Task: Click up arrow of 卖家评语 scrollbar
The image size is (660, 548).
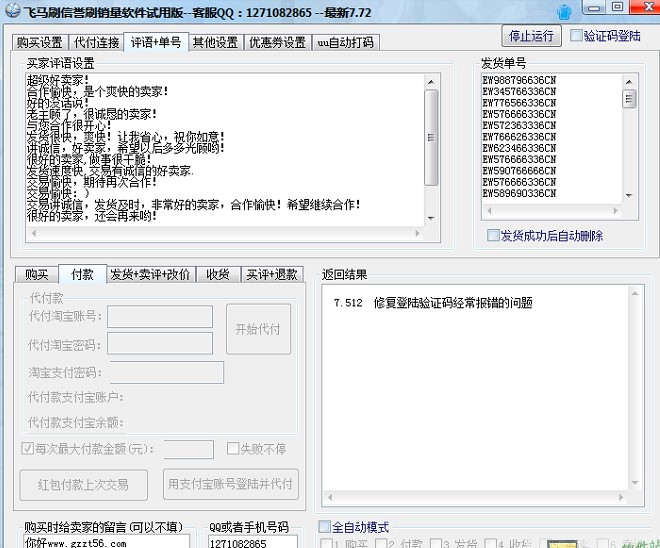Action: point(431,82)
